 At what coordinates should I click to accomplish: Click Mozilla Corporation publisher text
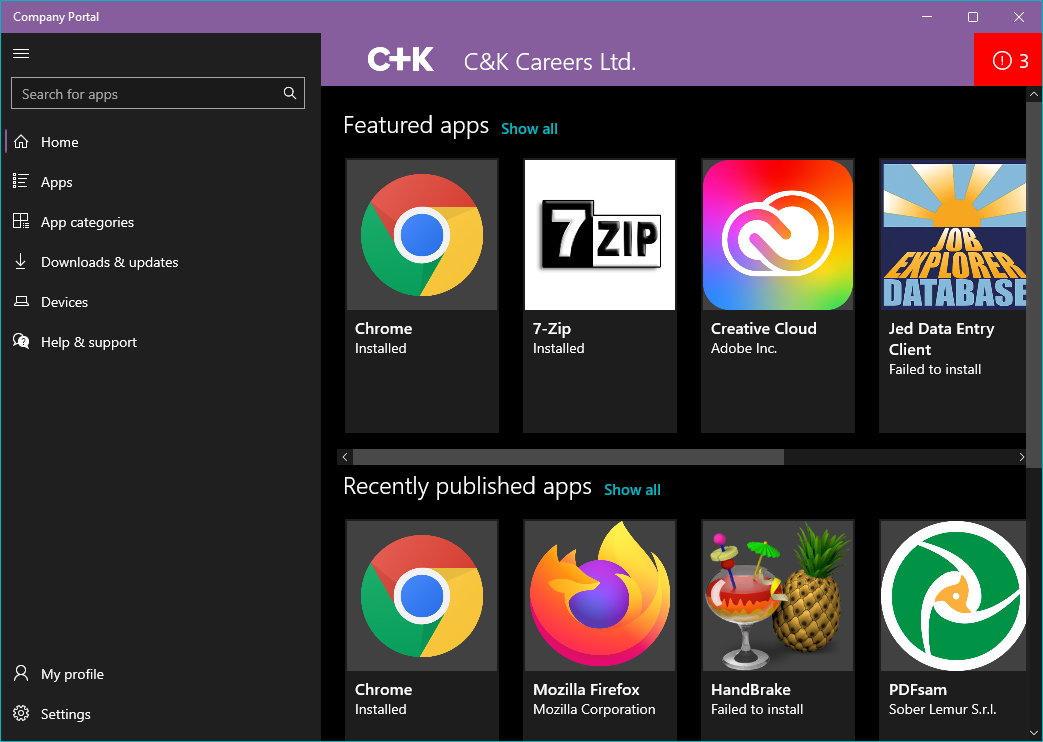594,709
